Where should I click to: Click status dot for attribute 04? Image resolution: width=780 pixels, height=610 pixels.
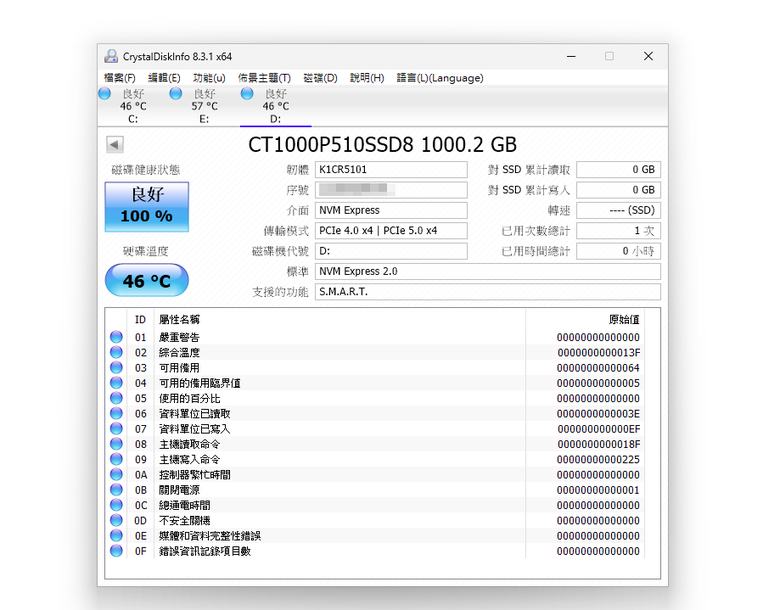(x=116, y=383)
